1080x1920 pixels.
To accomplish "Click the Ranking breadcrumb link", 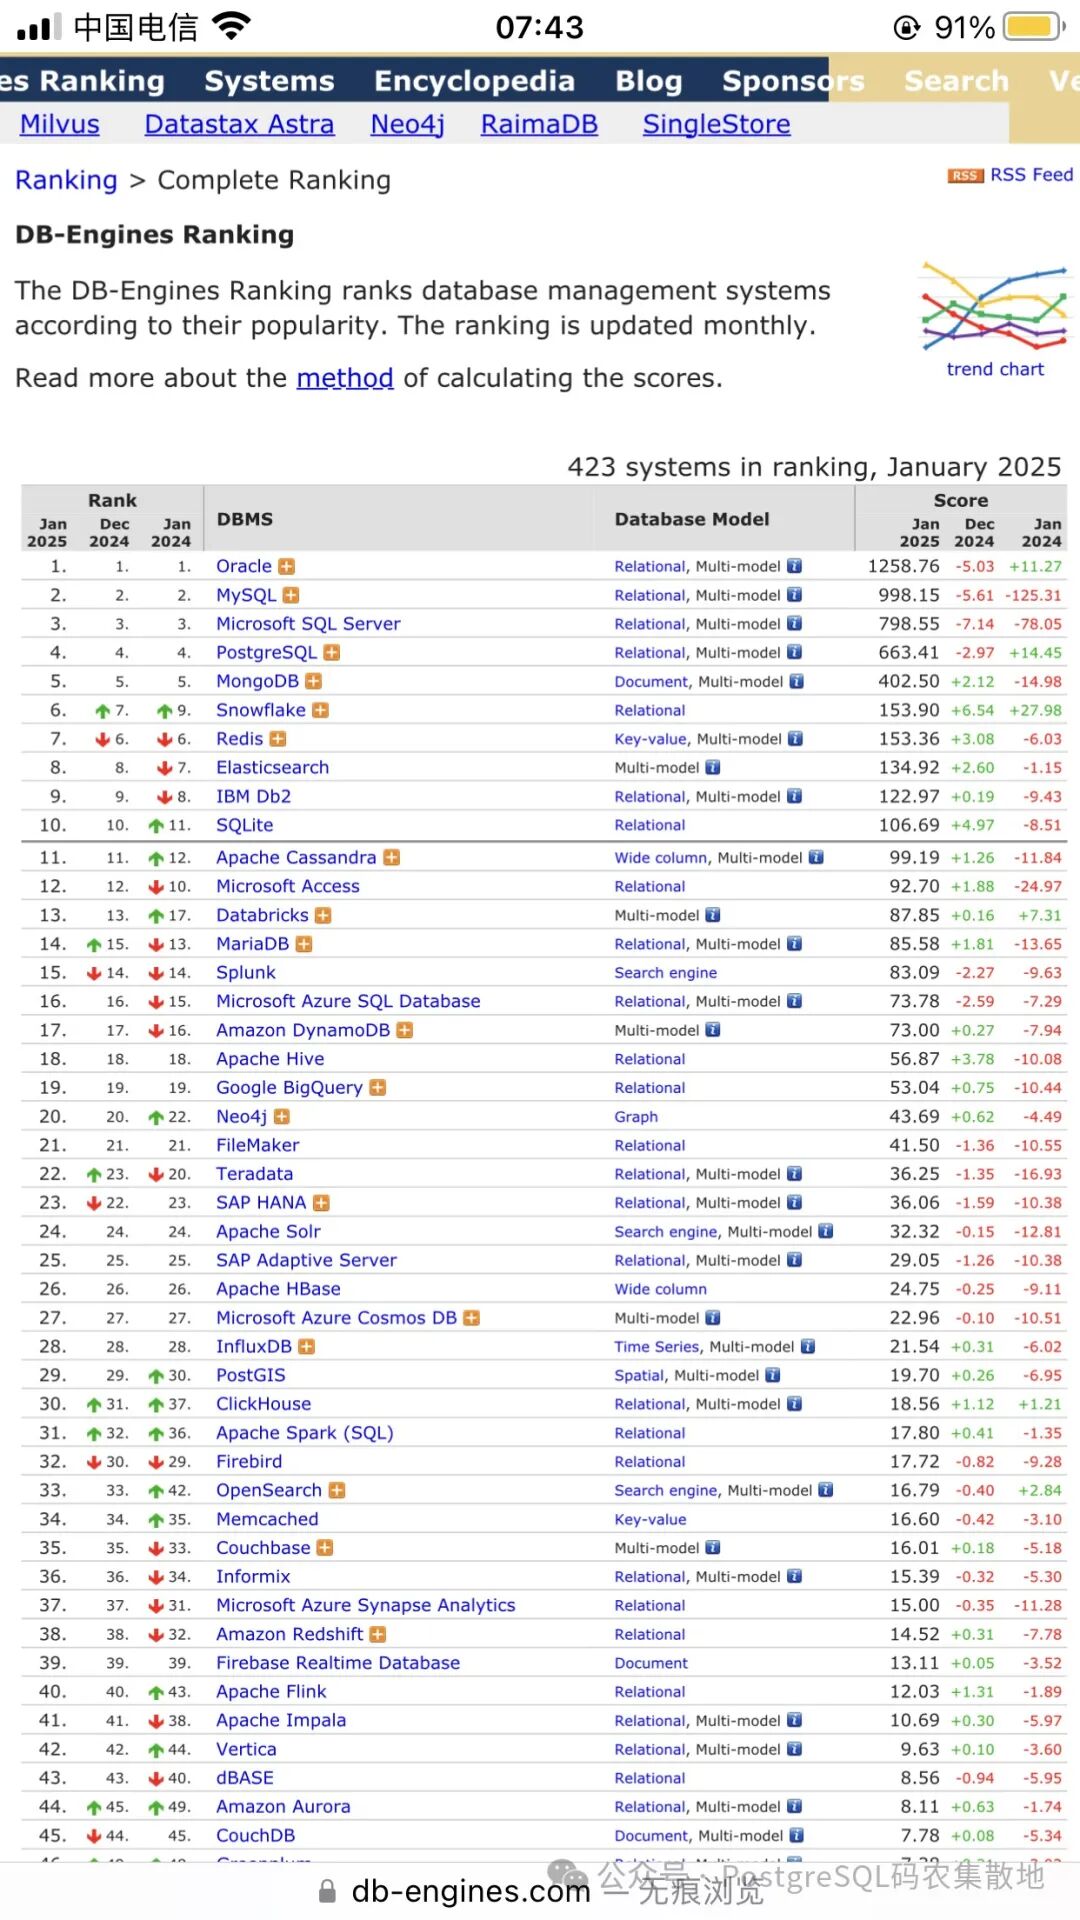I will 66,180.
